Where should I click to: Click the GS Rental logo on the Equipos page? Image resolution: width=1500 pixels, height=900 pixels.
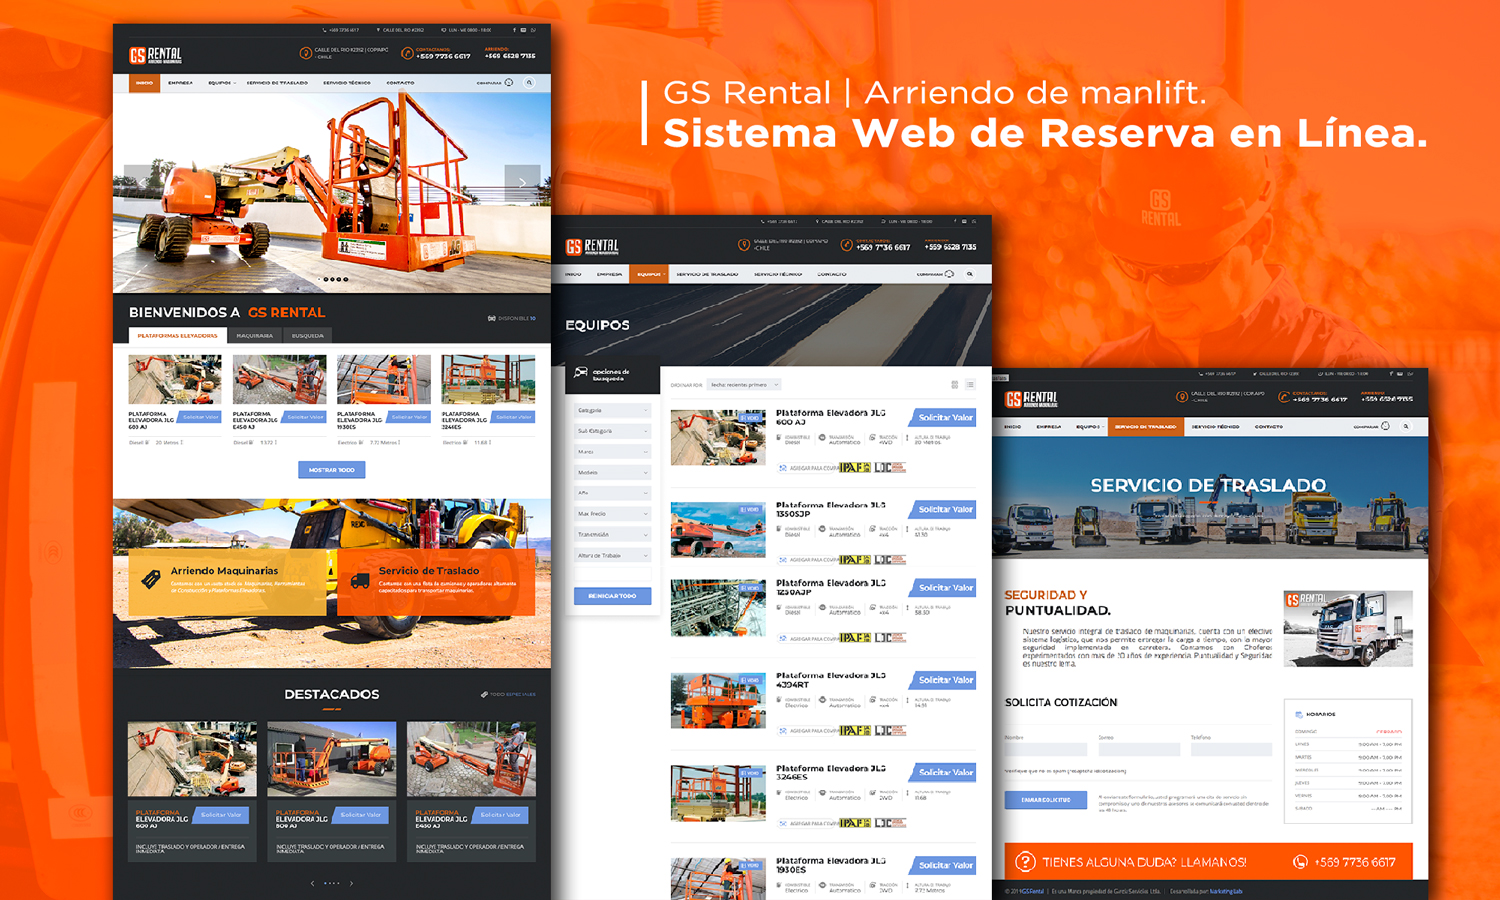pos(592,246)
